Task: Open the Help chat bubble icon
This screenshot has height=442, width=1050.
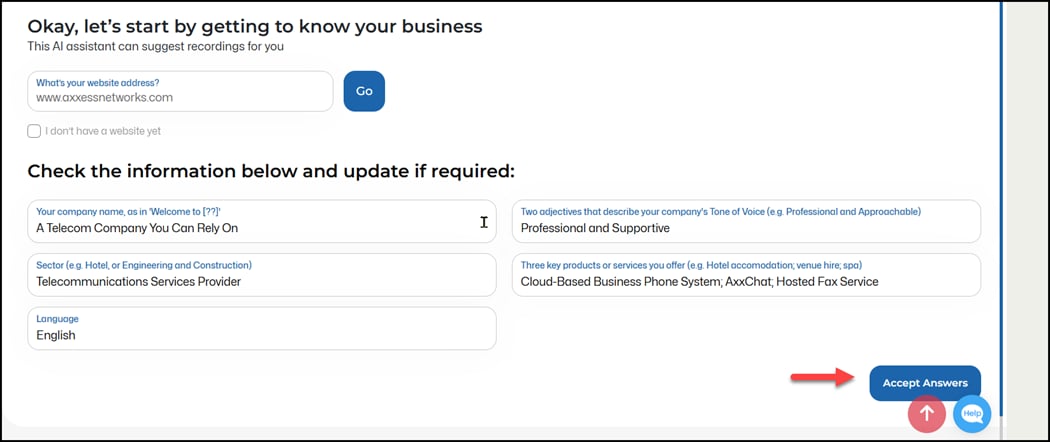Action: (x=972, y=413)
